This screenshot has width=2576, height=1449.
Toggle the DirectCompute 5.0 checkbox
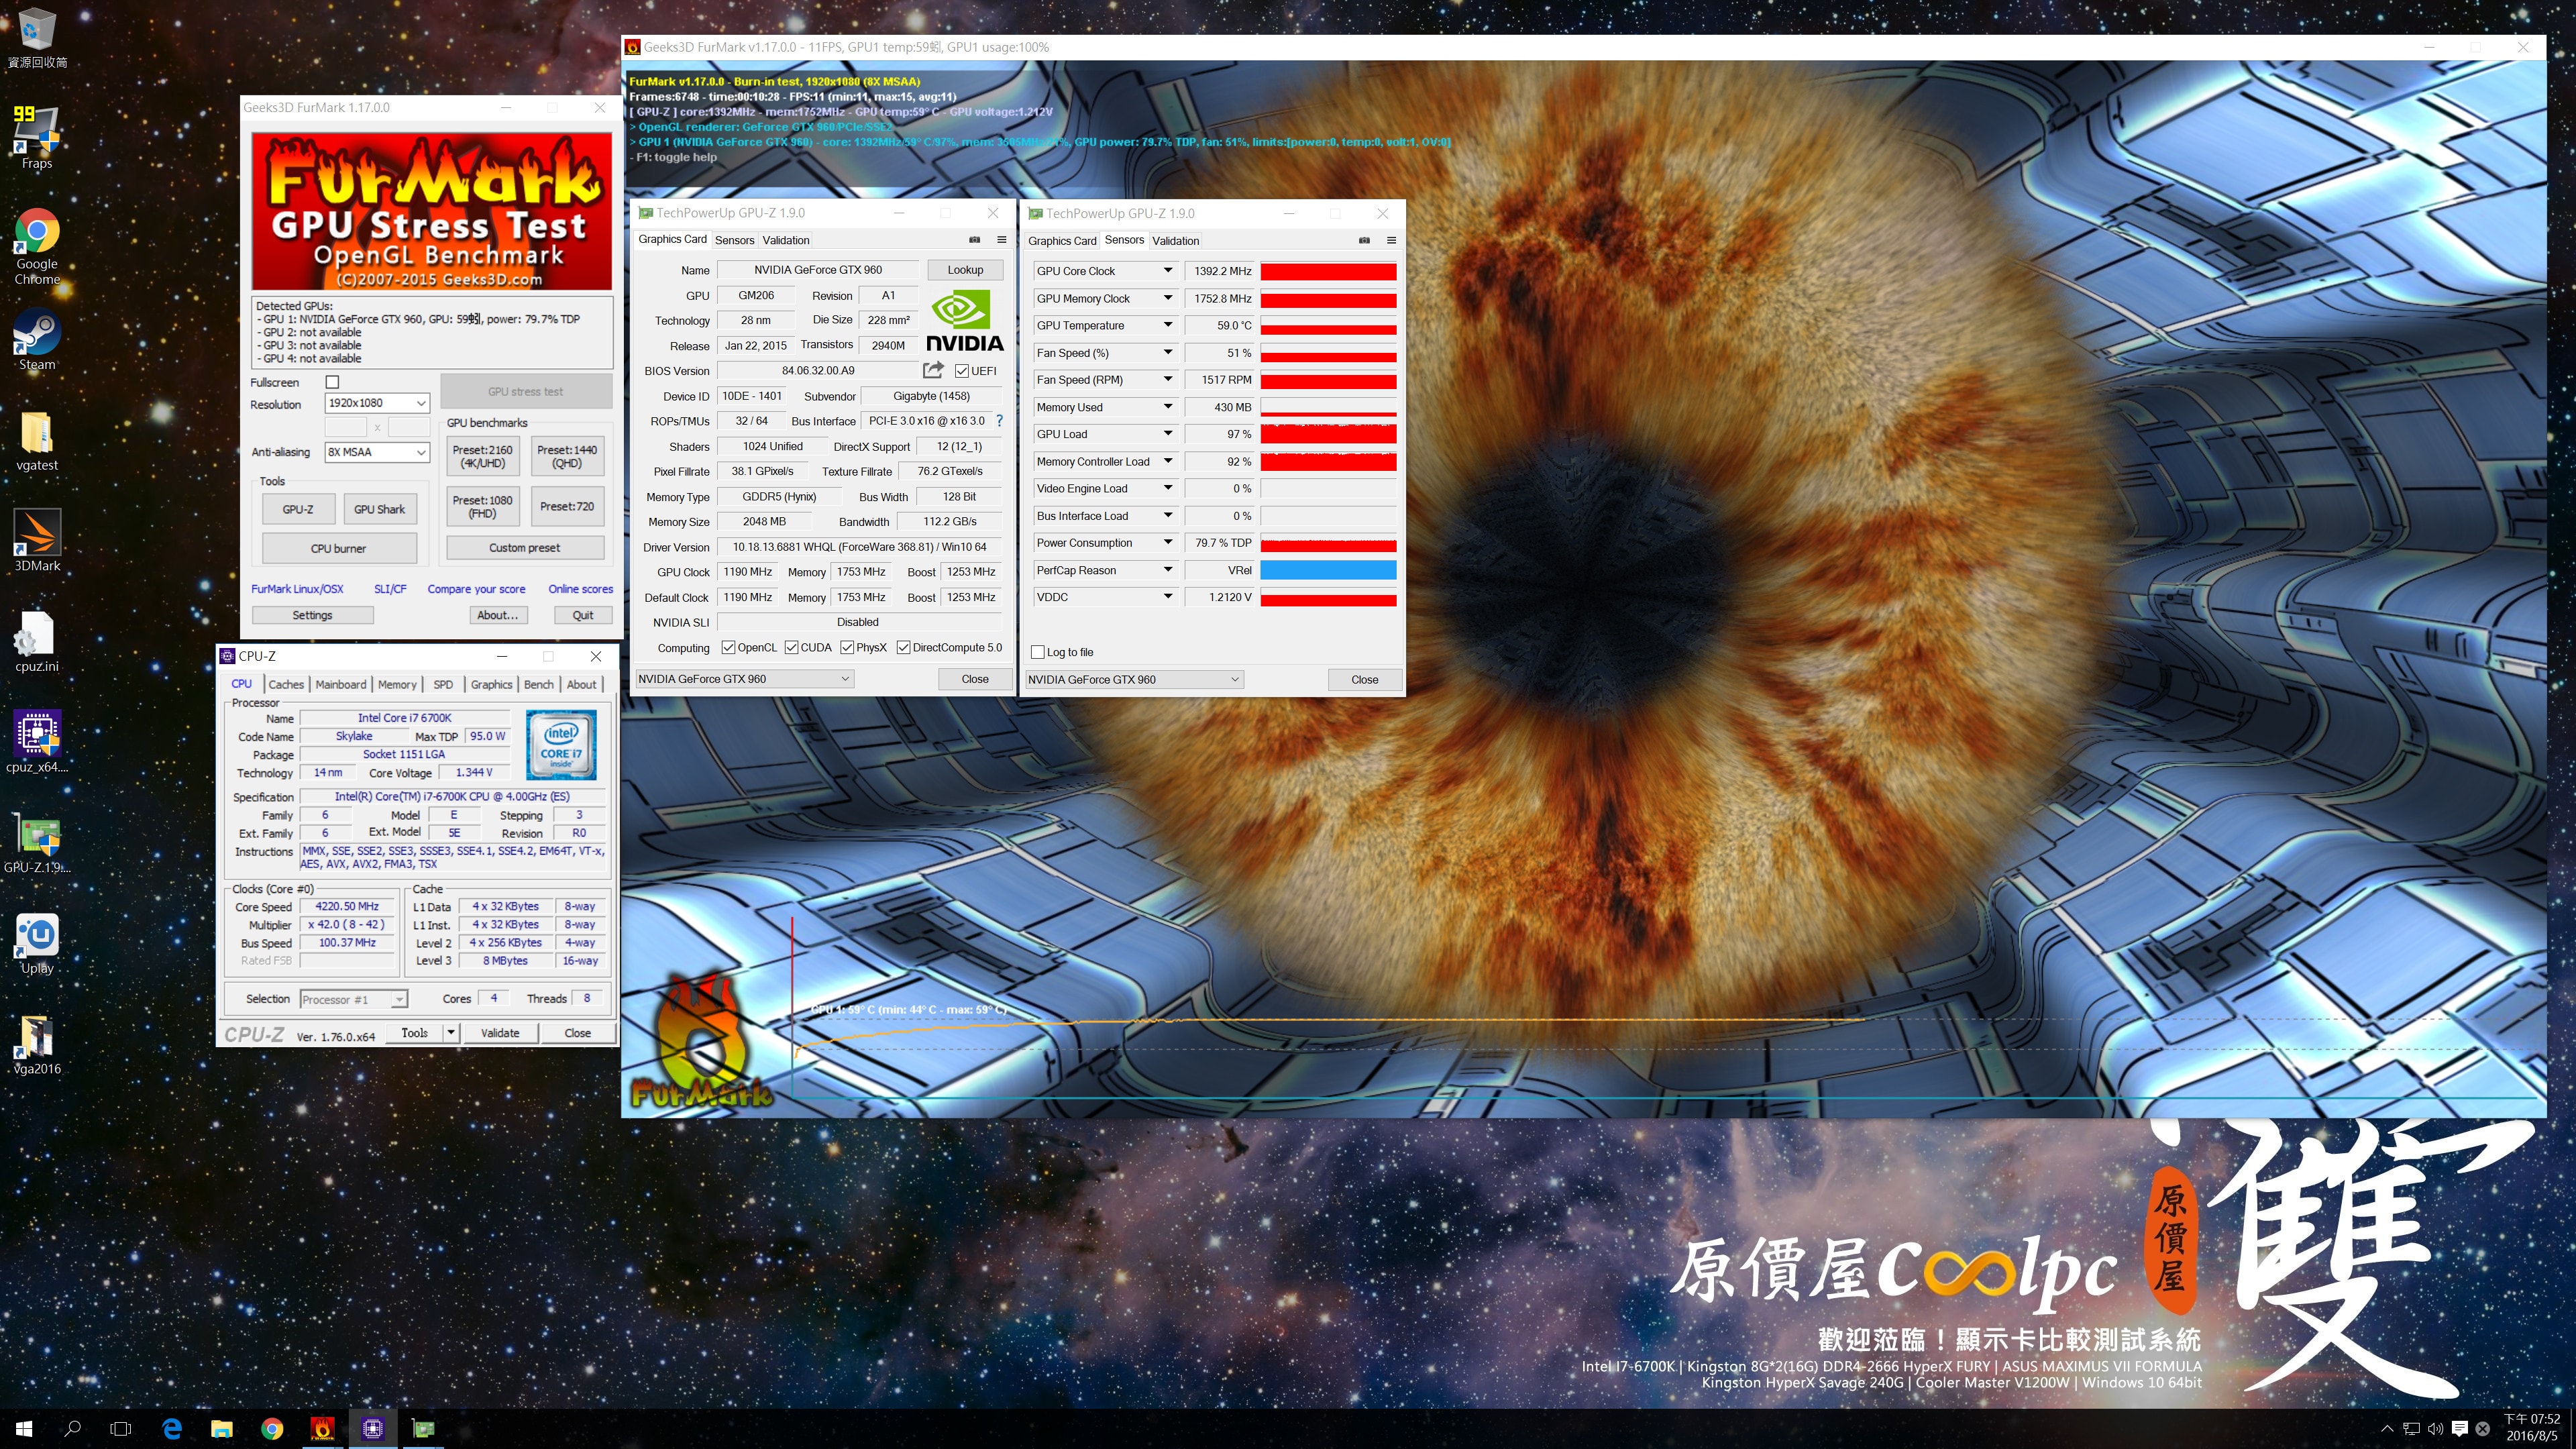[903, 648]
